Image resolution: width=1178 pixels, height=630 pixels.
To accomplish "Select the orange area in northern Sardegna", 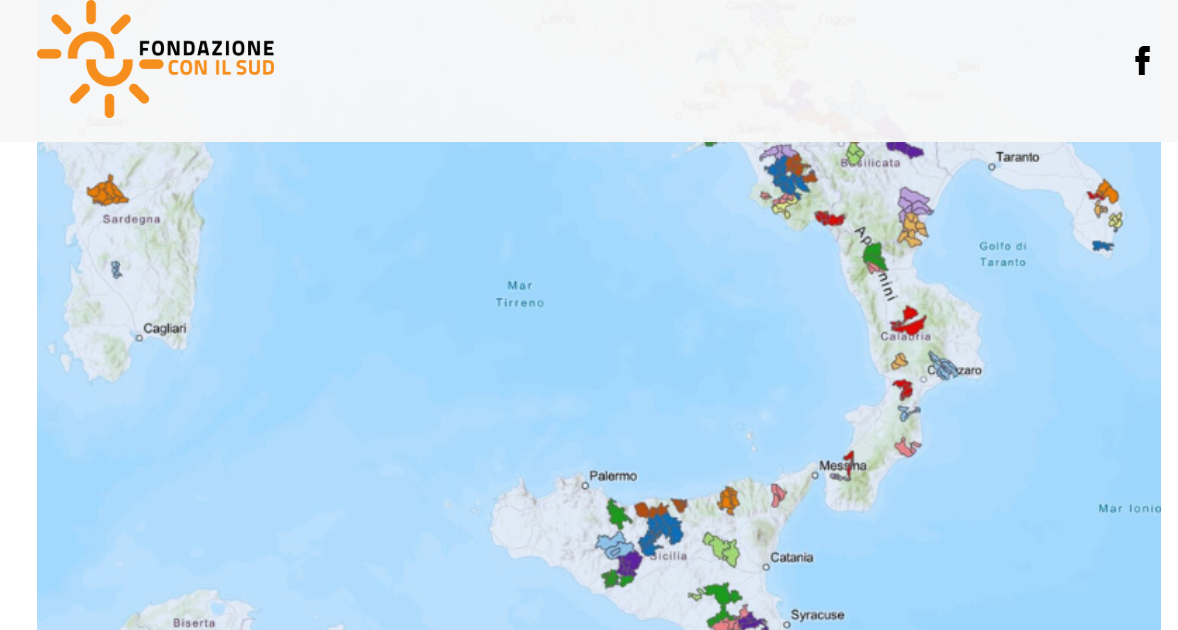I will click(107, 190).
